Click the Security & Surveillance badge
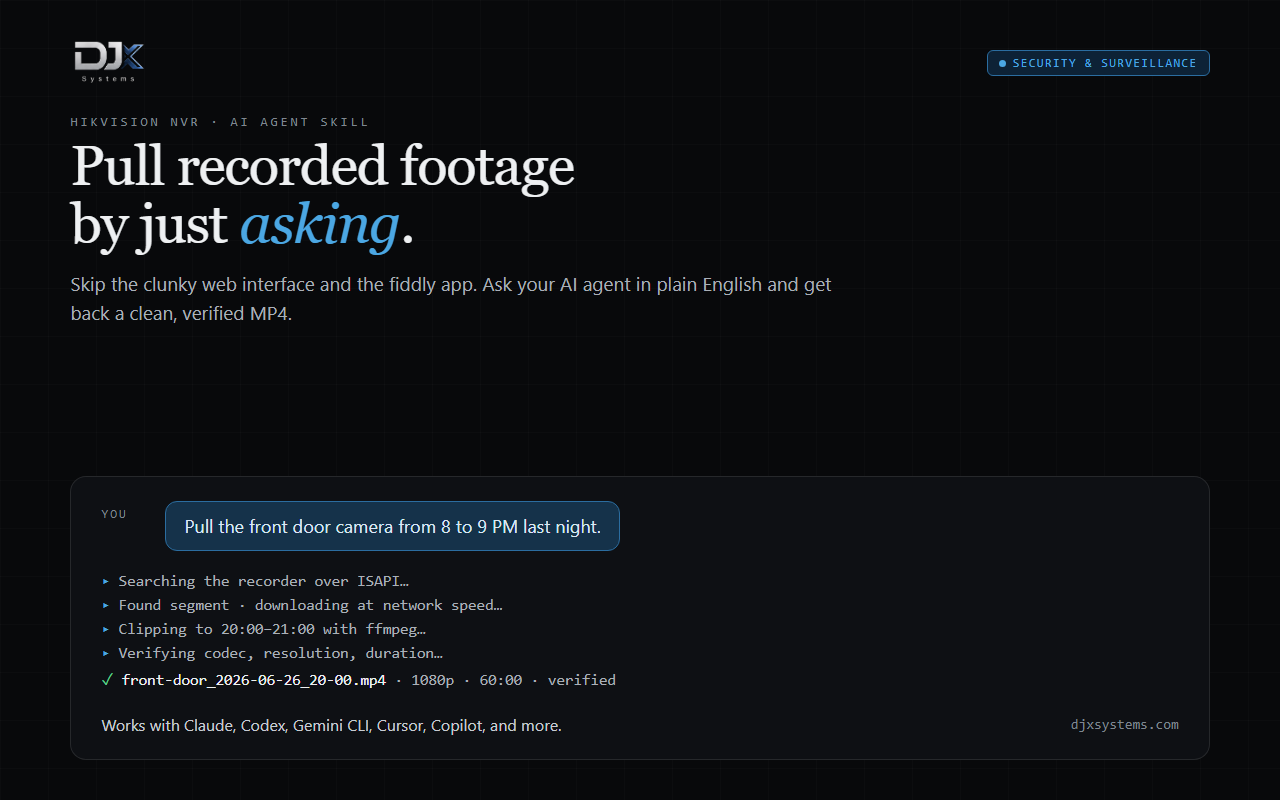 (x=1098, y=63)
